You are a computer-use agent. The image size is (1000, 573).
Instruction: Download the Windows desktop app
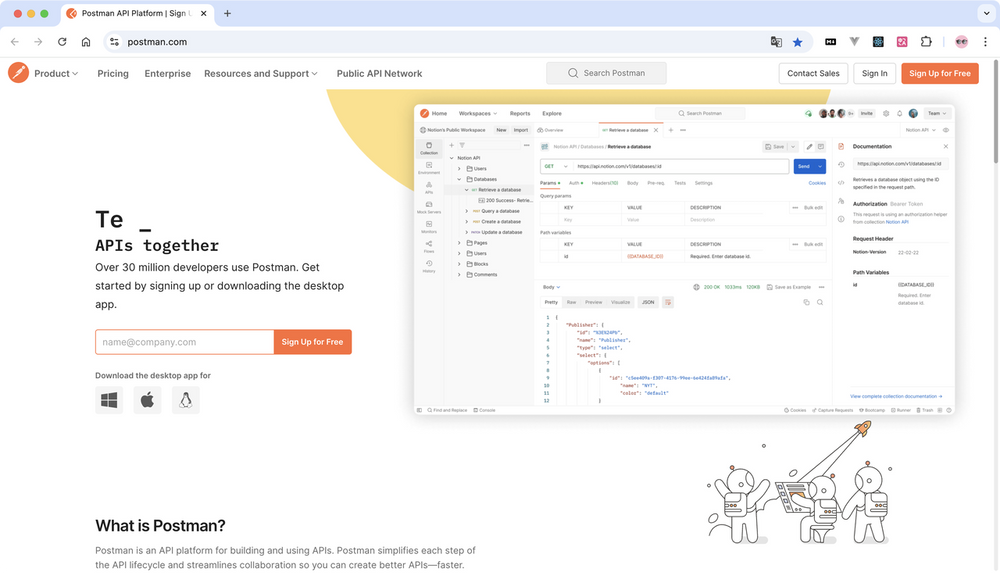click(x=109, y=400)
